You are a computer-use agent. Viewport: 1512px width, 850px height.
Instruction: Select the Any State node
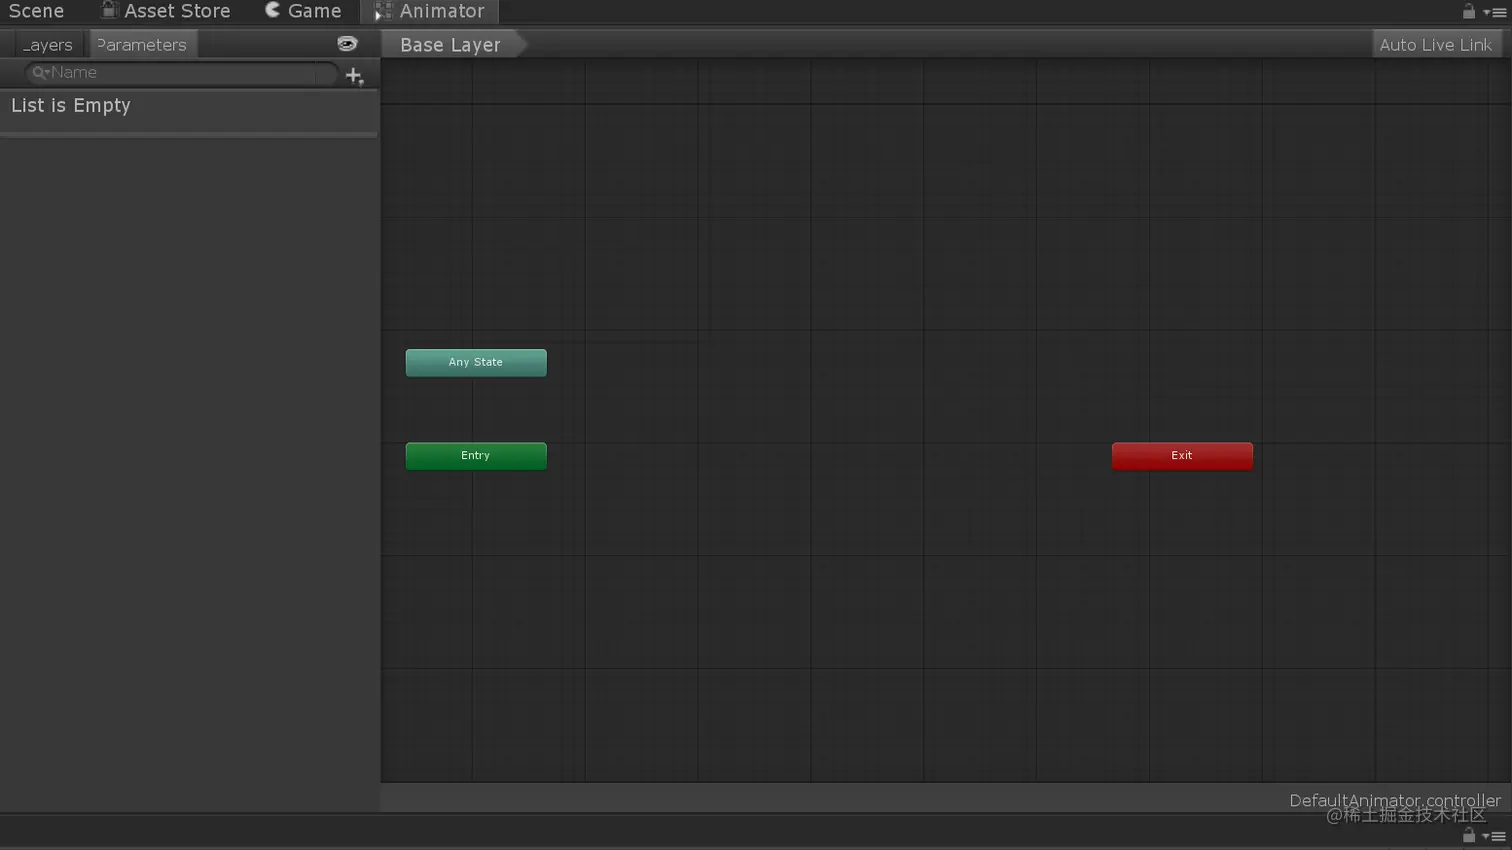pyautogui.click(x=476, y=362)
